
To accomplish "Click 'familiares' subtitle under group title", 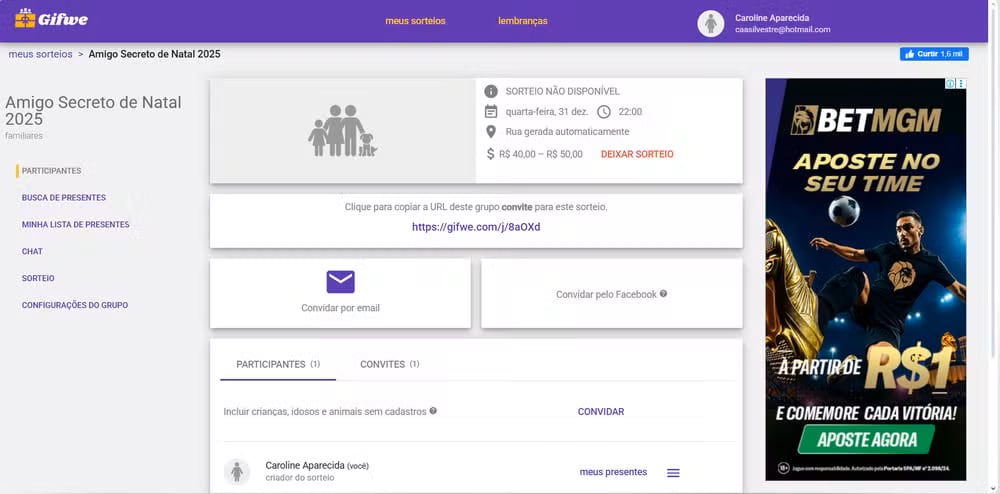I will tap(24, 136).
